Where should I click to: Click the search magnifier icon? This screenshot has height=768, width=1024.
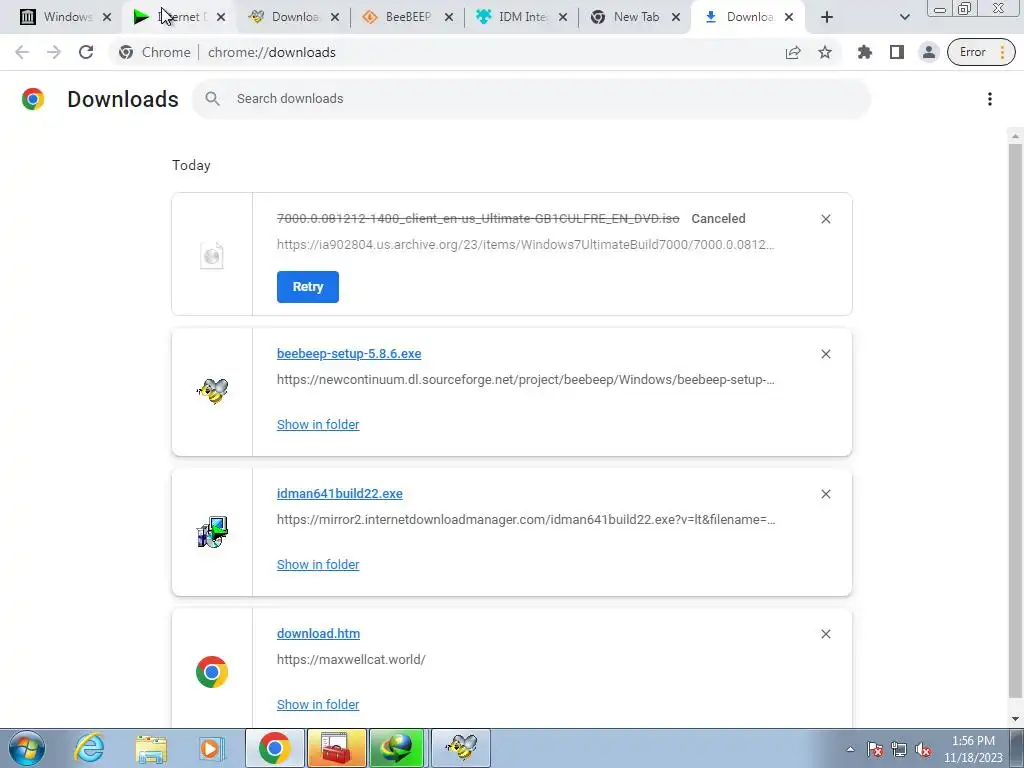coord(212,99)
